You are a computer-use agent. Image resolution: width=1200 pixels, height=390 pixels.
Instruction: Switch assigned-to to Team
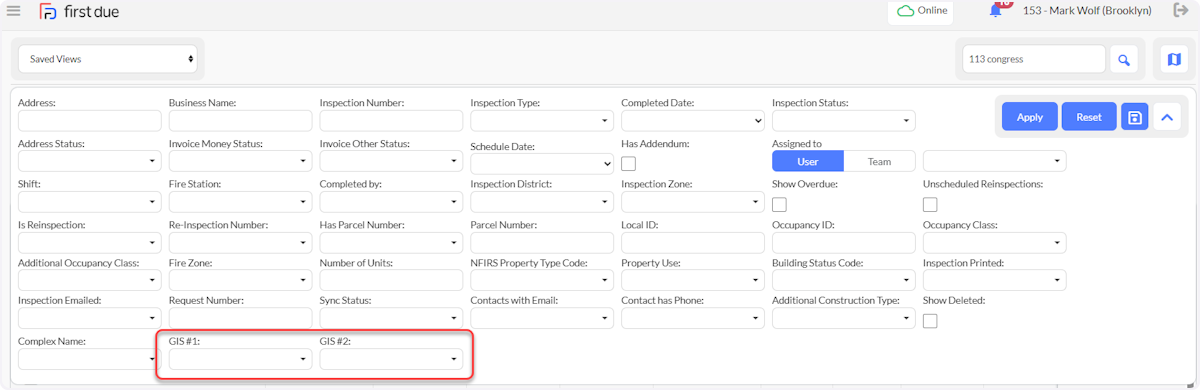pos(880,161)
